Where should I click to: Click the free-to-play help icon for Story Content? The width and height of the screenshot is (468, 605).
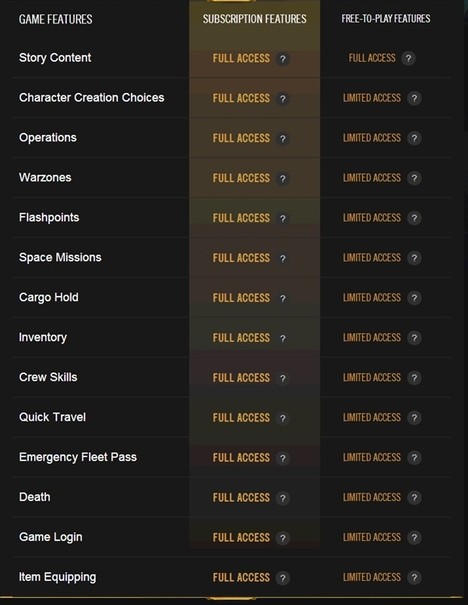tap(409, 58)
